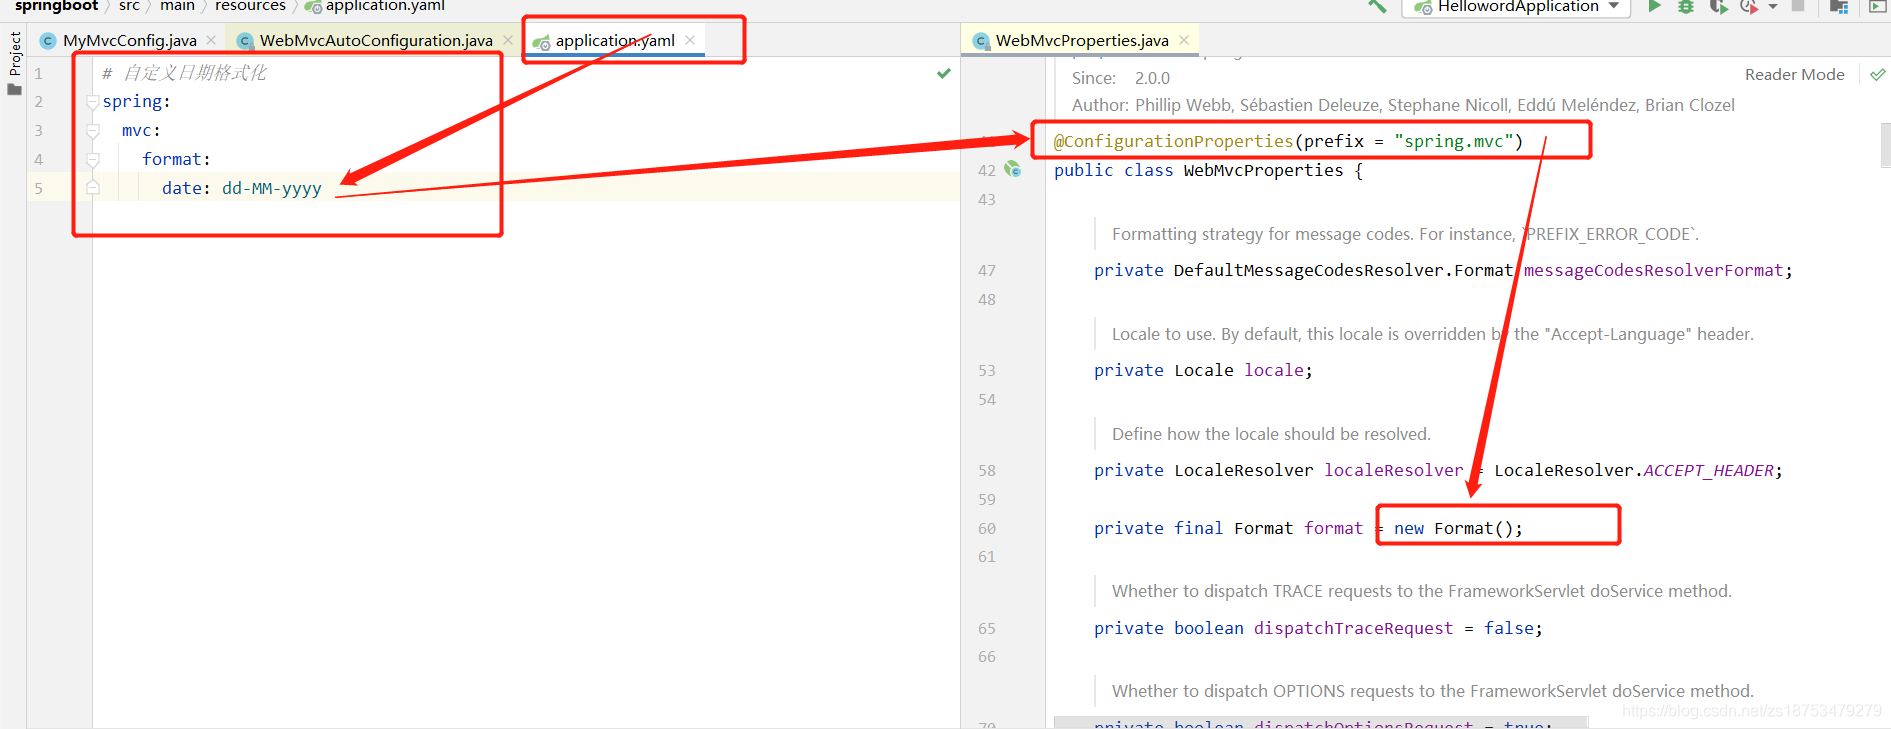Click the "spring.mvc" prefix string
1891x729 pixels.
pos(1453,142)
